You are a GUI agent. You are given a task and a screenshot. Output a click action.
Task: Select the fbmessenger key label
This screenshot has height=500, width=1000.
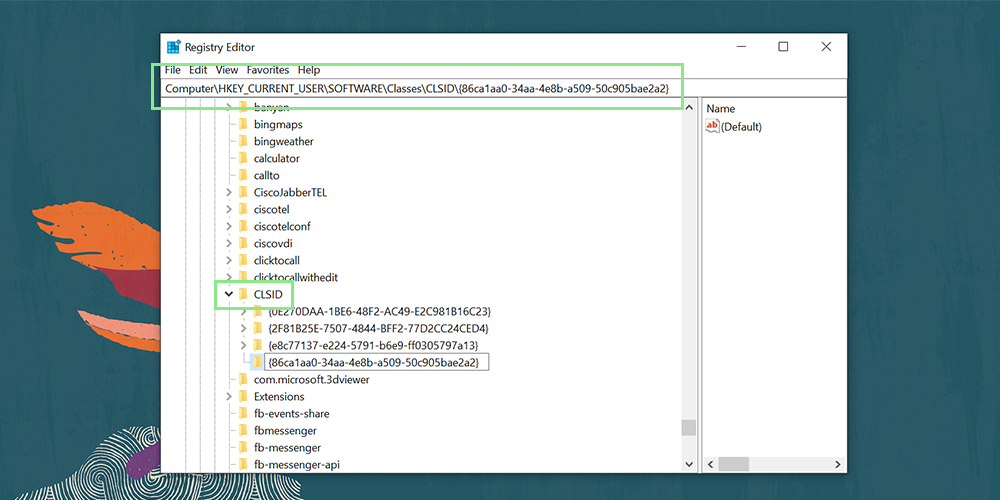click(285, 430)
